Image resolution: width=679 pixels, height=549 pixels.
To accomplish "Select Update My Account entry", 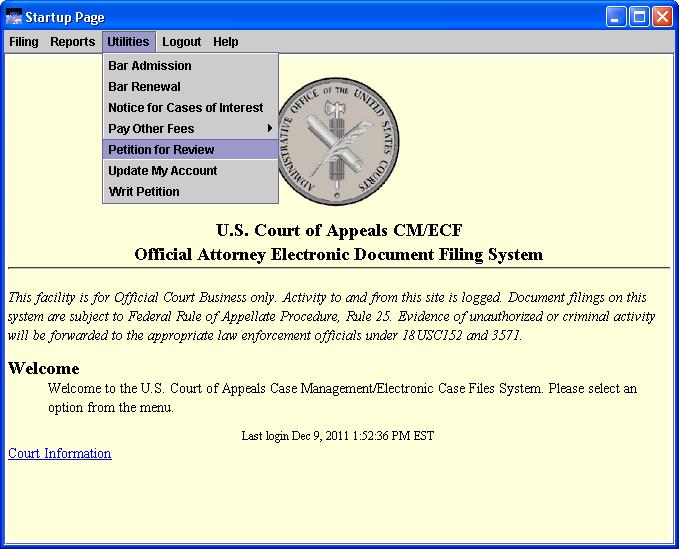I will [x=190, y=171].
